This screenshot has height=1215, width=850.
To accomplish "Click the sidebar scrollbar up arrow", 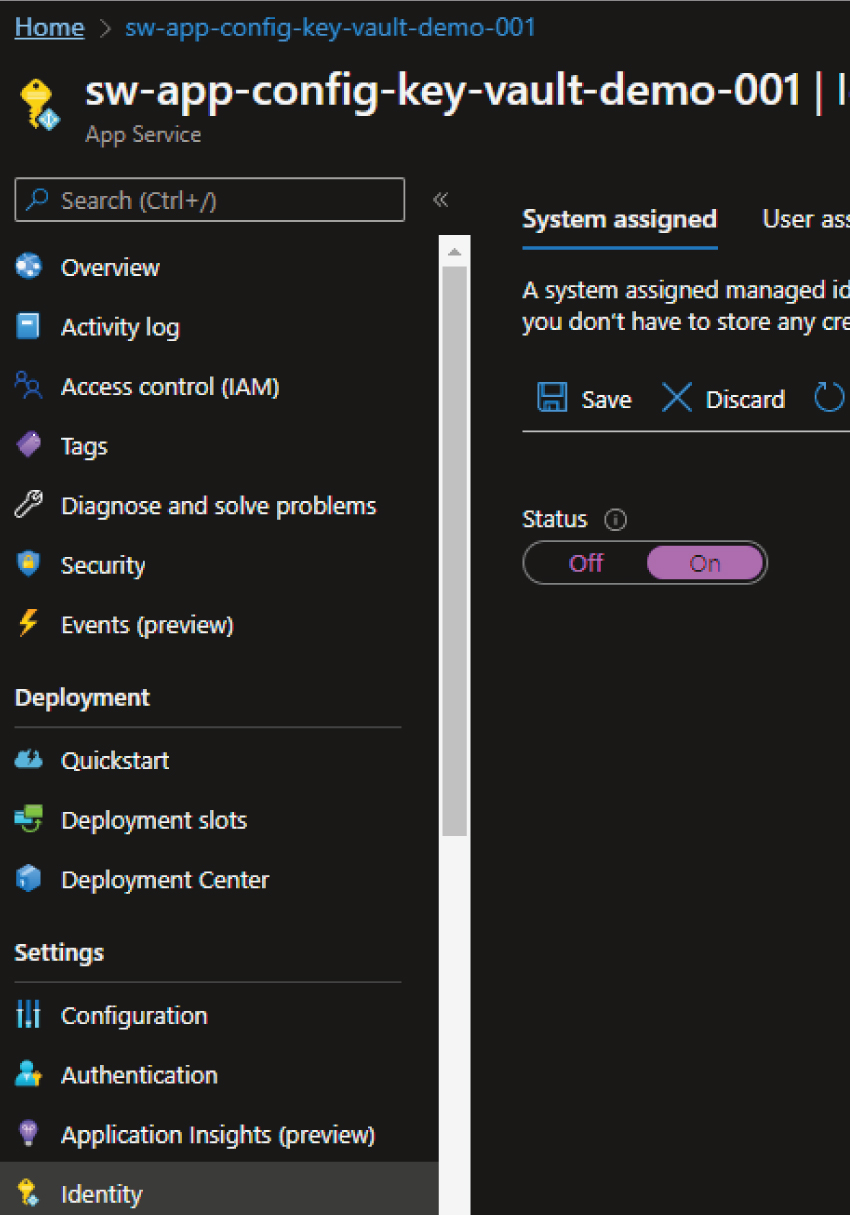I will point(454,251).
